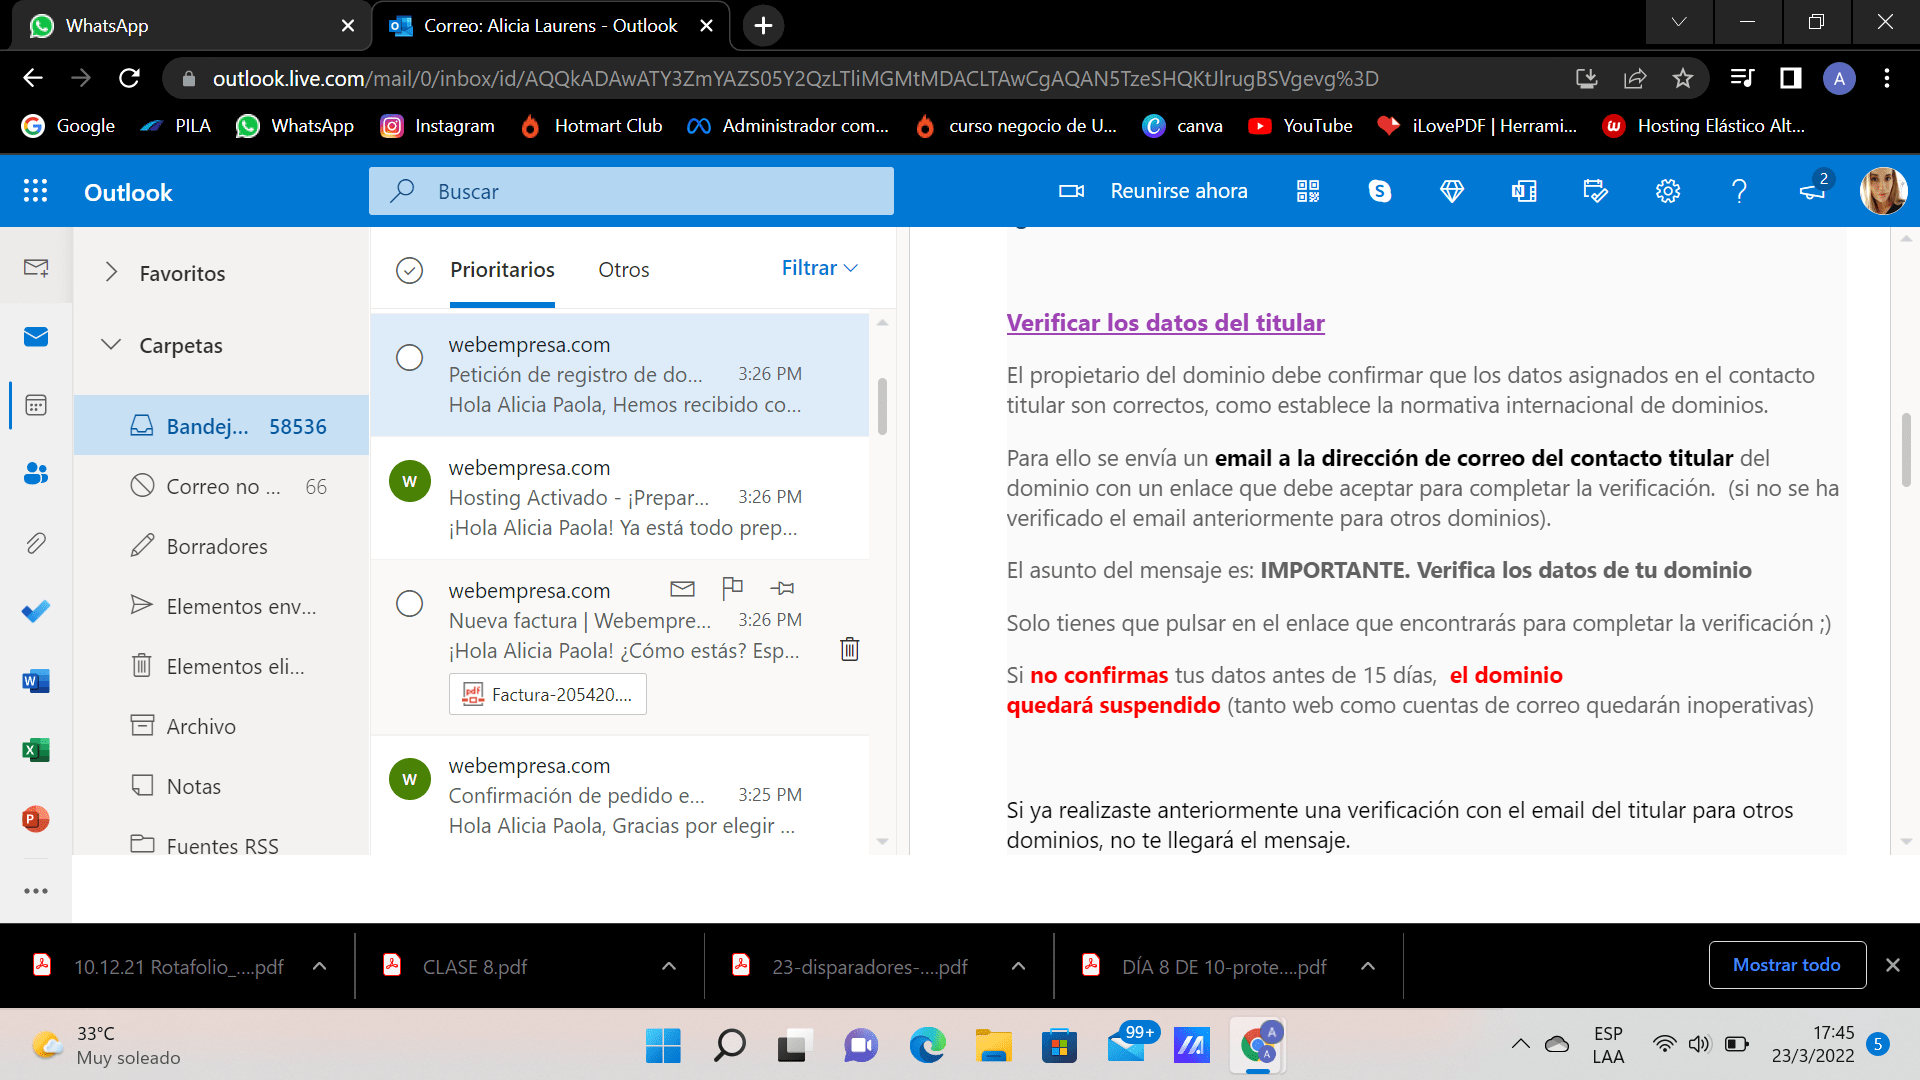Screen dimensions: 1920x1080
Task: Open the Files paperclip module
Action: point(36,543)
